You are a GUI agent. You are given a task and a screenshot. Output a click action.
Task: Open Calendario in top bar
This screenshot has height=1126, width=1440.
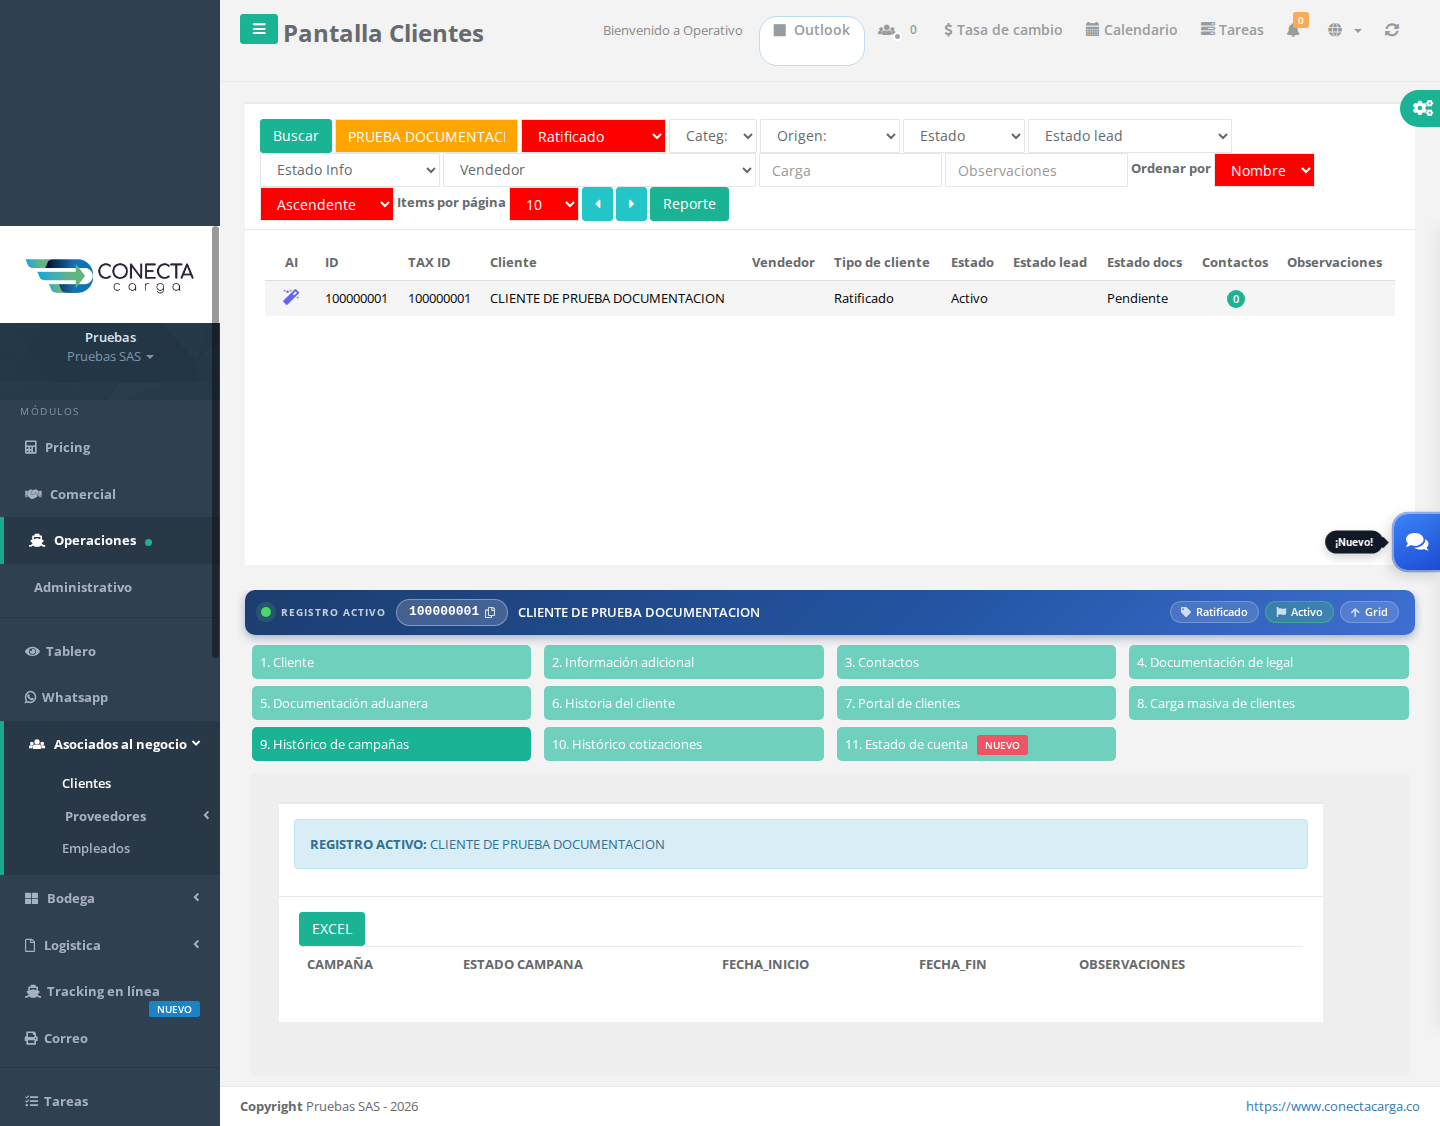click(1131, 30)
